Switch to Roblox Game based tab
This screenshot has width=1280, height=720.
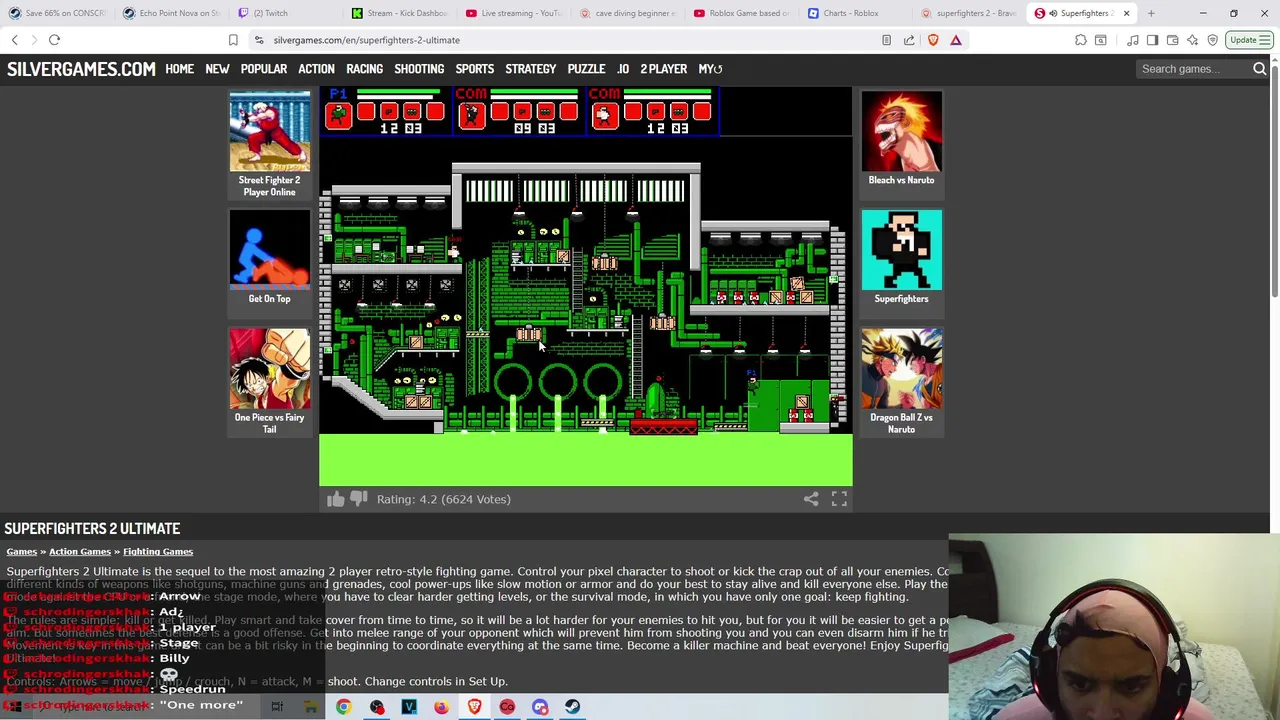740,13
